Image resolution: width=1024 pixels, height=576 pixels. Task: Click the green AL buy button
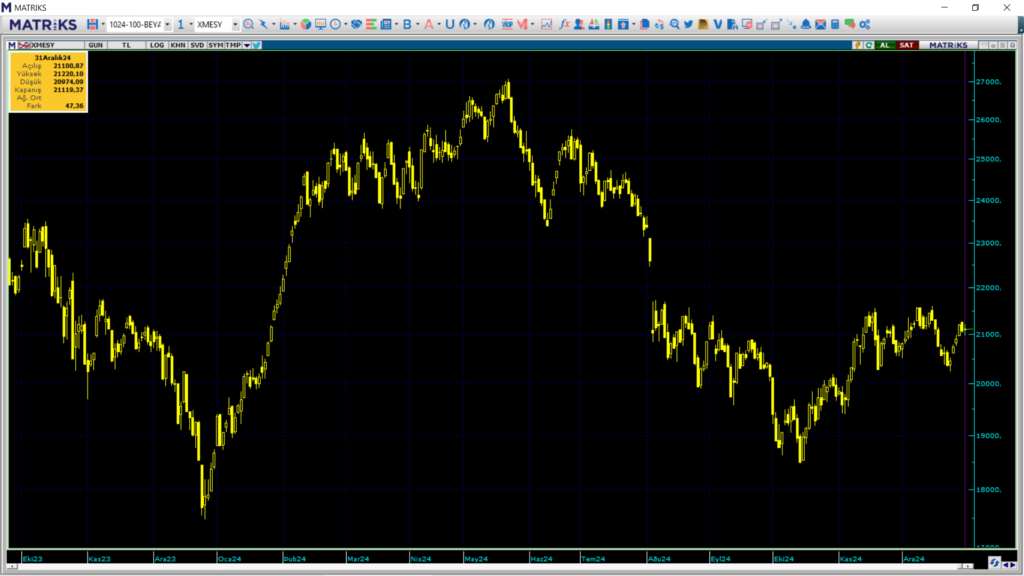[885, 45]
